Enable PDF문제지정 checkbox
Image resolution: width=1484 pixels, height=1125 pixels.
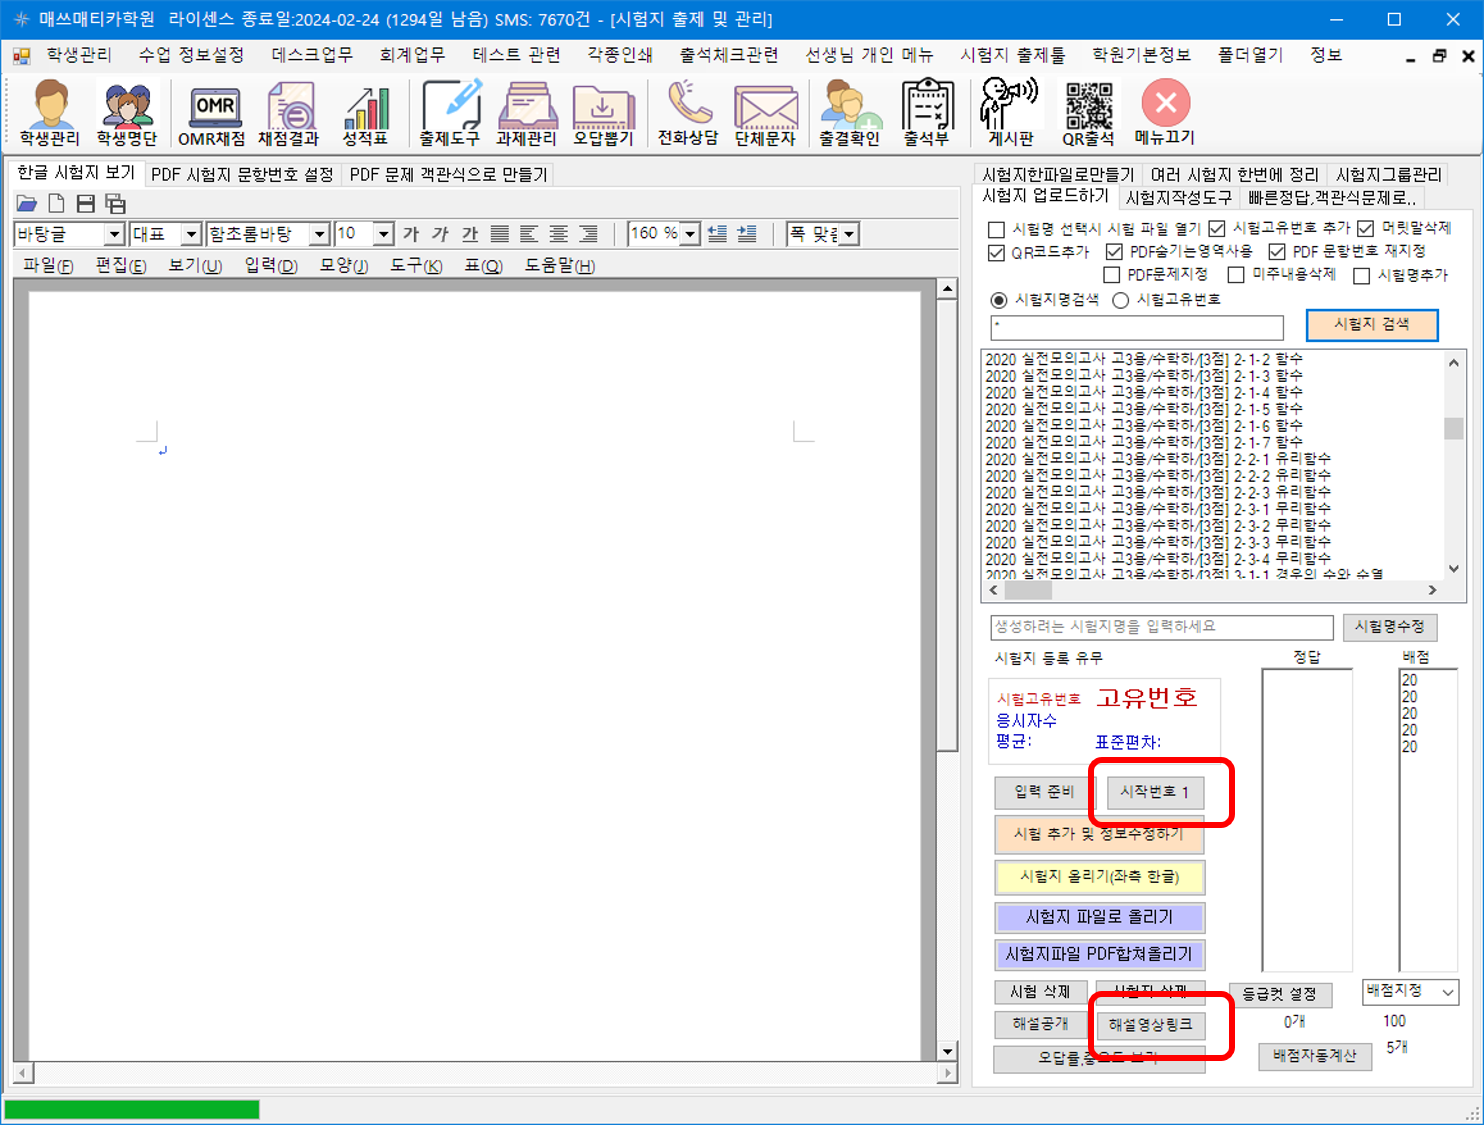1112,275
